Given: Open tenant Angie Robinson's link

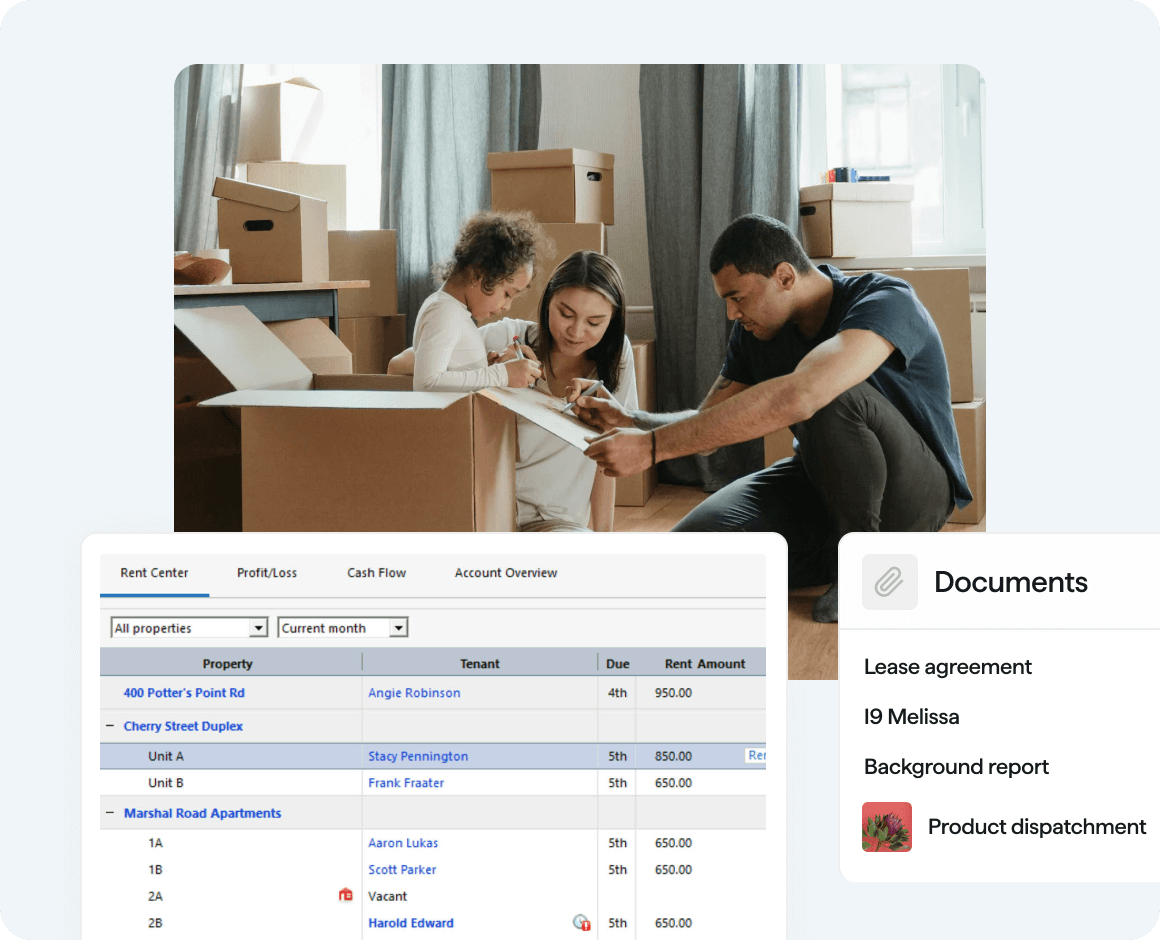Looking at the screenshot, I should tap(414, 693).
